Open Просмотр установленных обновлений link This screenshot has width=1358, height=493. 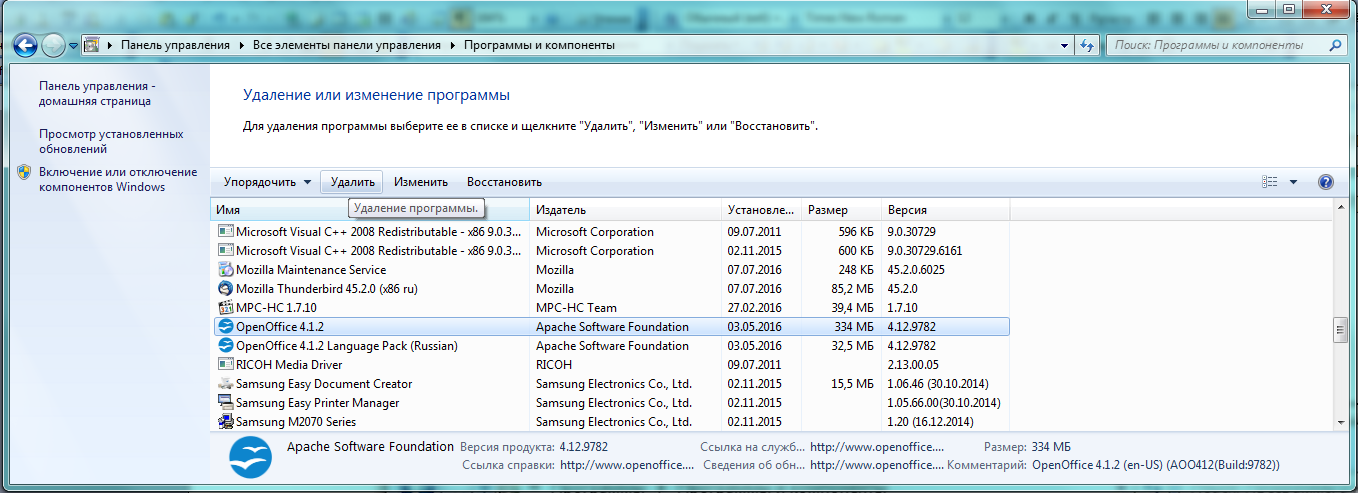[111, 141]
